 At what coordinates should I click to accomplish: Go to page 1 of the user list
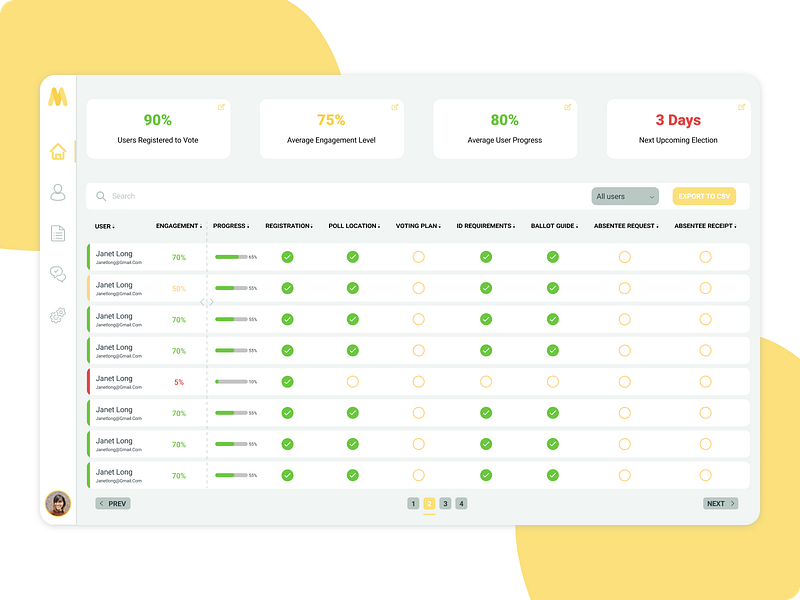(413, 503)
